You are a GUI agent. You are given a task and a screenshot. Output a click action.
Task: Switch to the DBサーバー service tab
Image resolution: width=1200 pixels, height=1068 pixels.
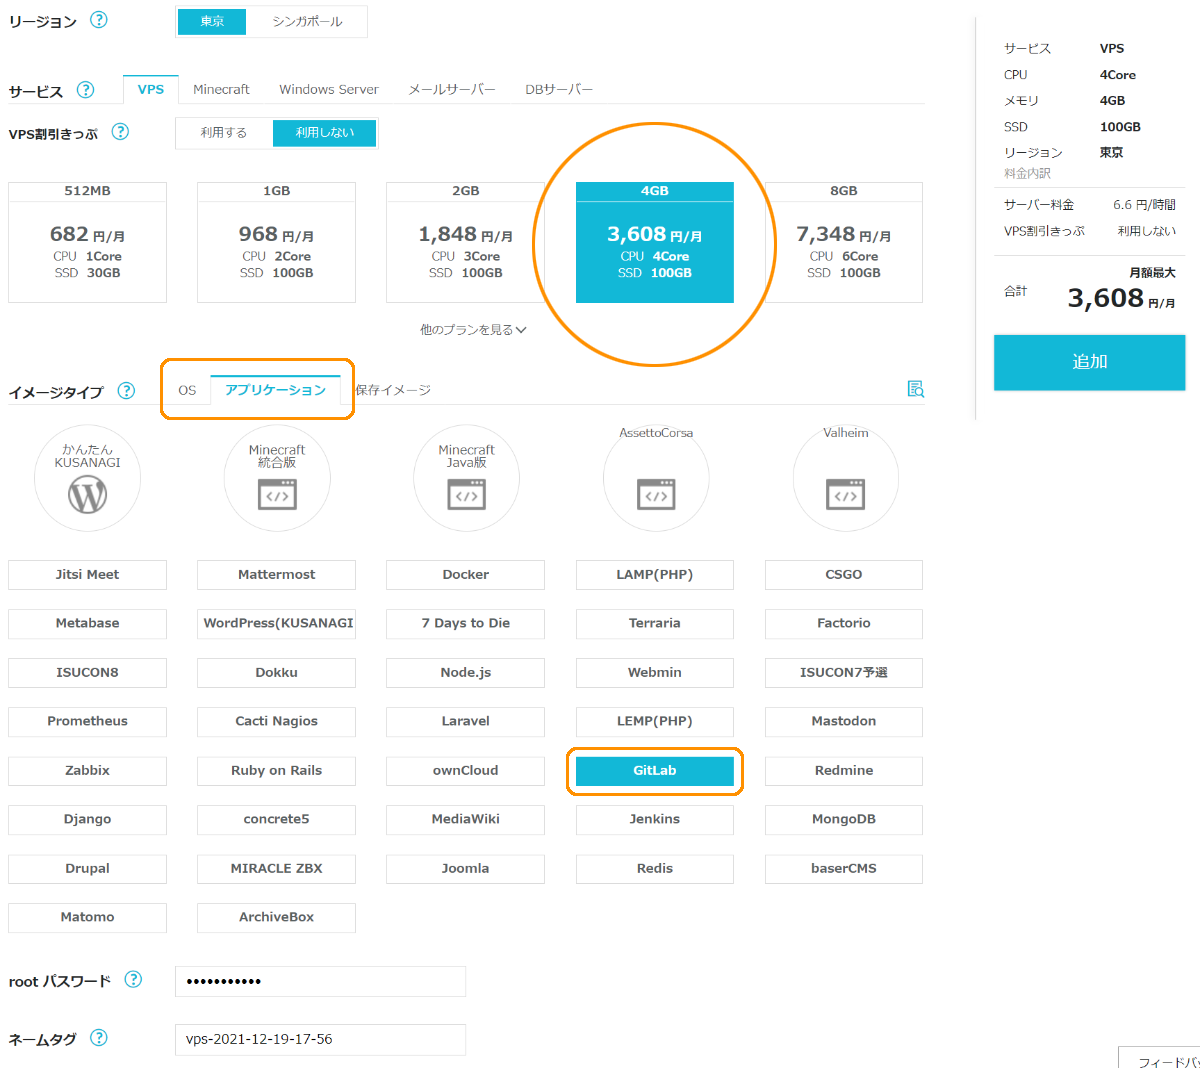click(x=559, y=89)
